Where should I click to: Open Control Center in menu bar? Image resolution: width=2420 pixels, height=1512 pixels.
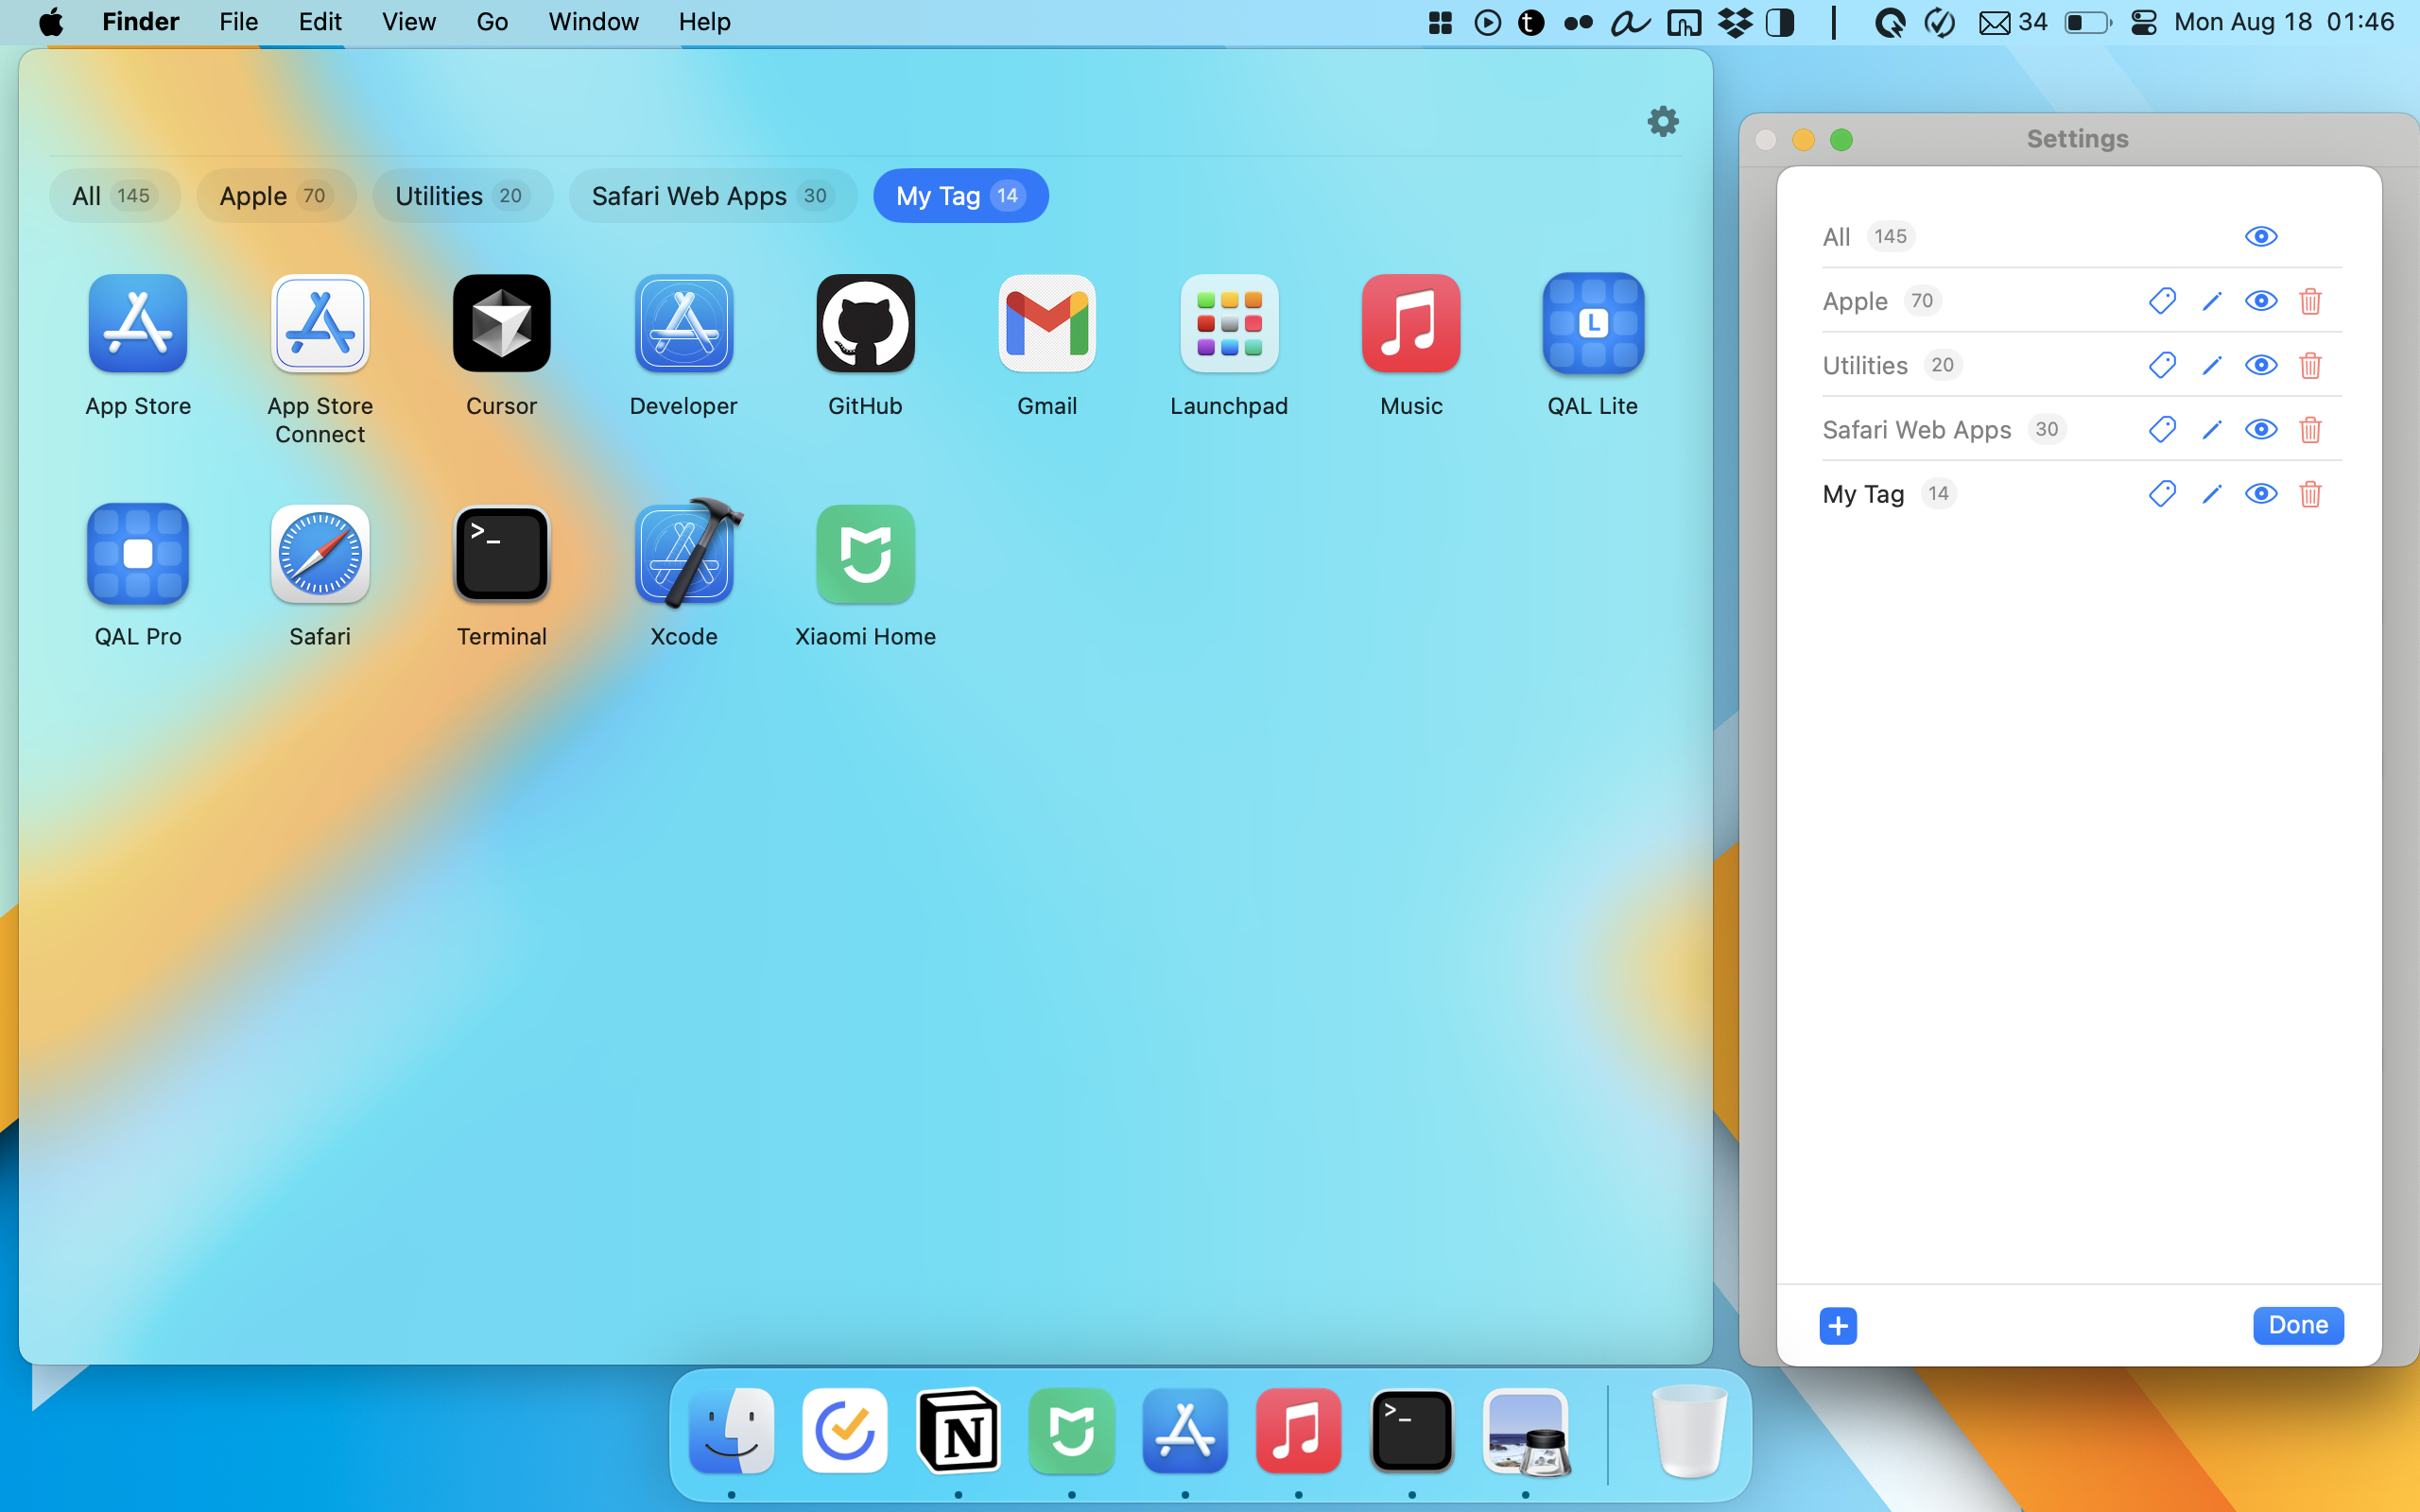(x=2143, y=22)
